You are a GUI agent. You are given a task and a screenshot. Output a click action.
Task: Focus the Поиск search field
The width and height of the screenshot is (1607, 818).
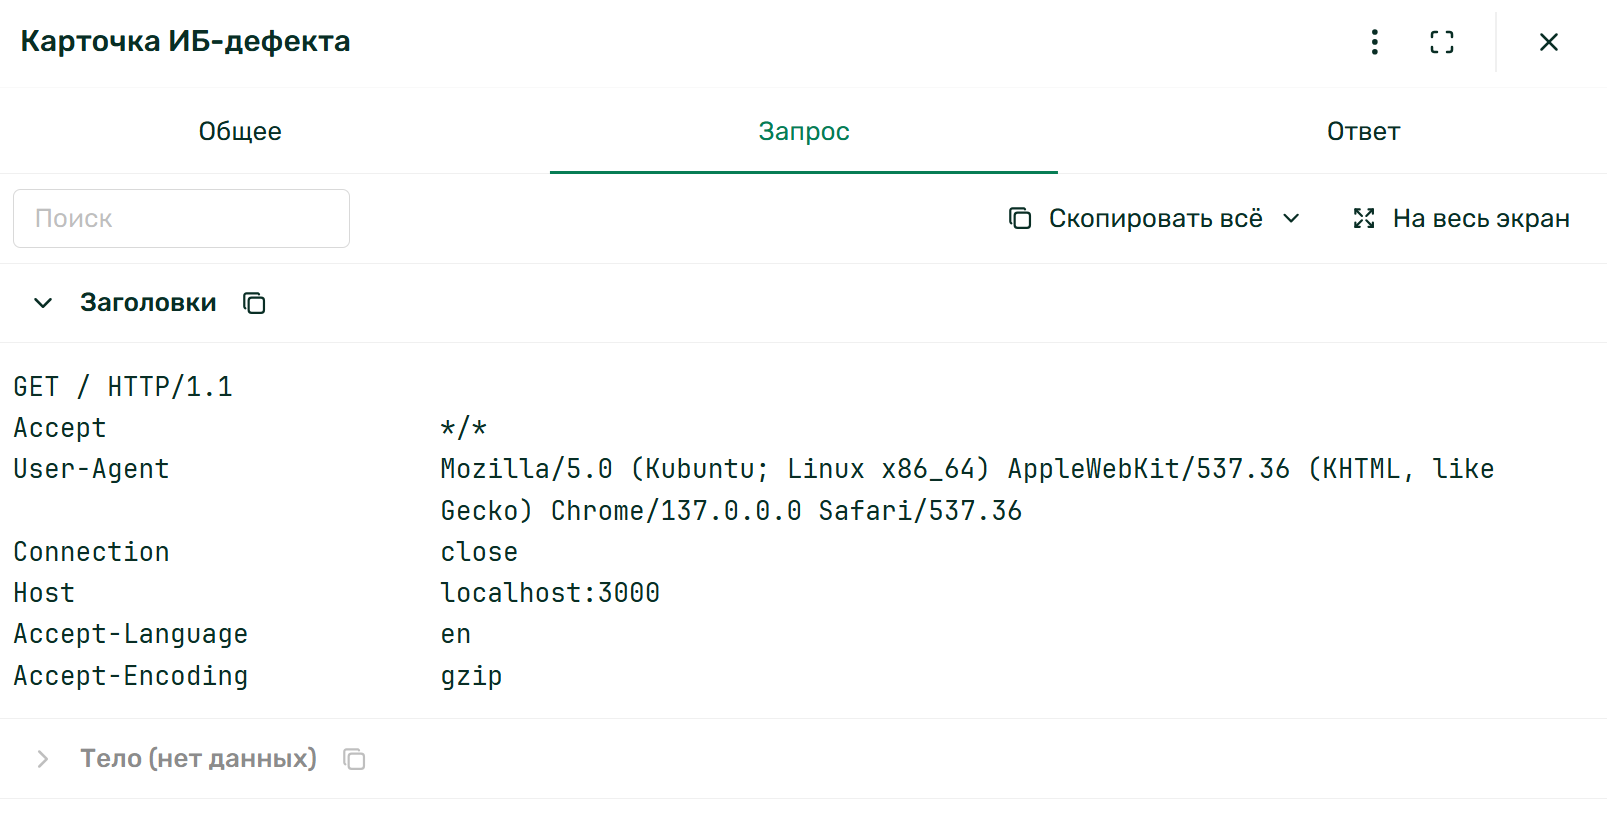[x=181, y=218]
